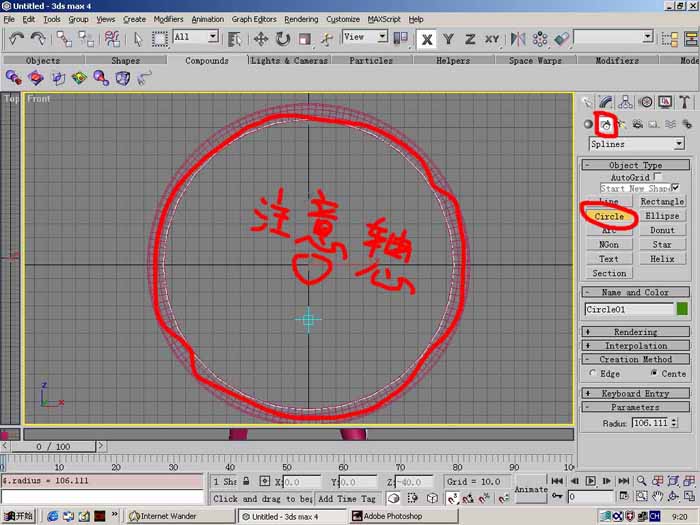700x525 pixels.
Task: Expand the Interpolation rollout
Action: click(636, 346)
